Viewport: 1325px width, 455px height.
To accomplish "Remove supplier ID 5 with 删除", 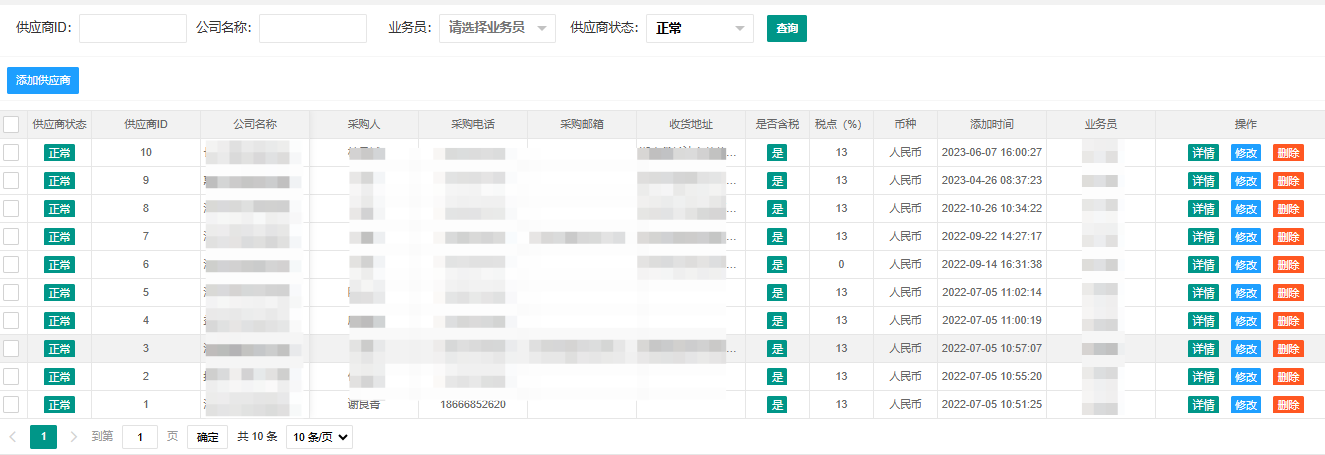I will pos(1288,293).
